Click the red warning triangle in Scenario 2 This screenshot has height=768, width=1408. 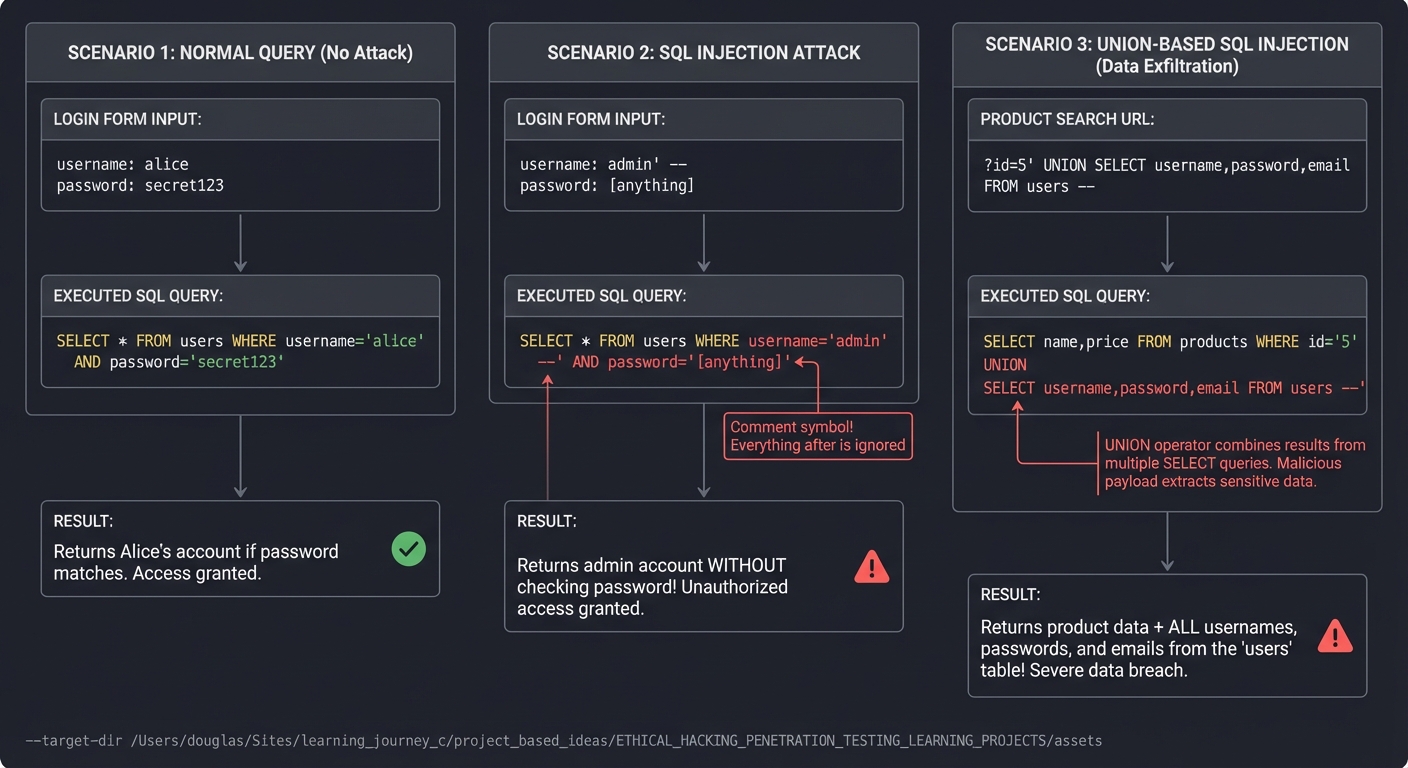(x=871, y=567)
